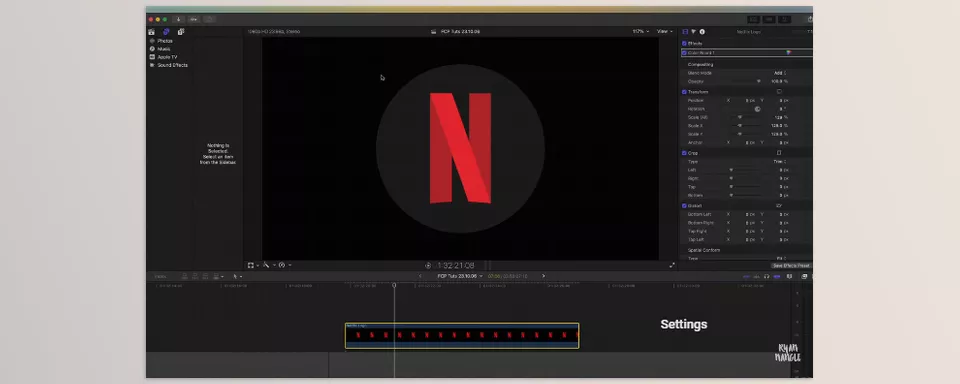Click the timeline Index button
The height and width of the screenshot is (384, 960).
(160, 276)
